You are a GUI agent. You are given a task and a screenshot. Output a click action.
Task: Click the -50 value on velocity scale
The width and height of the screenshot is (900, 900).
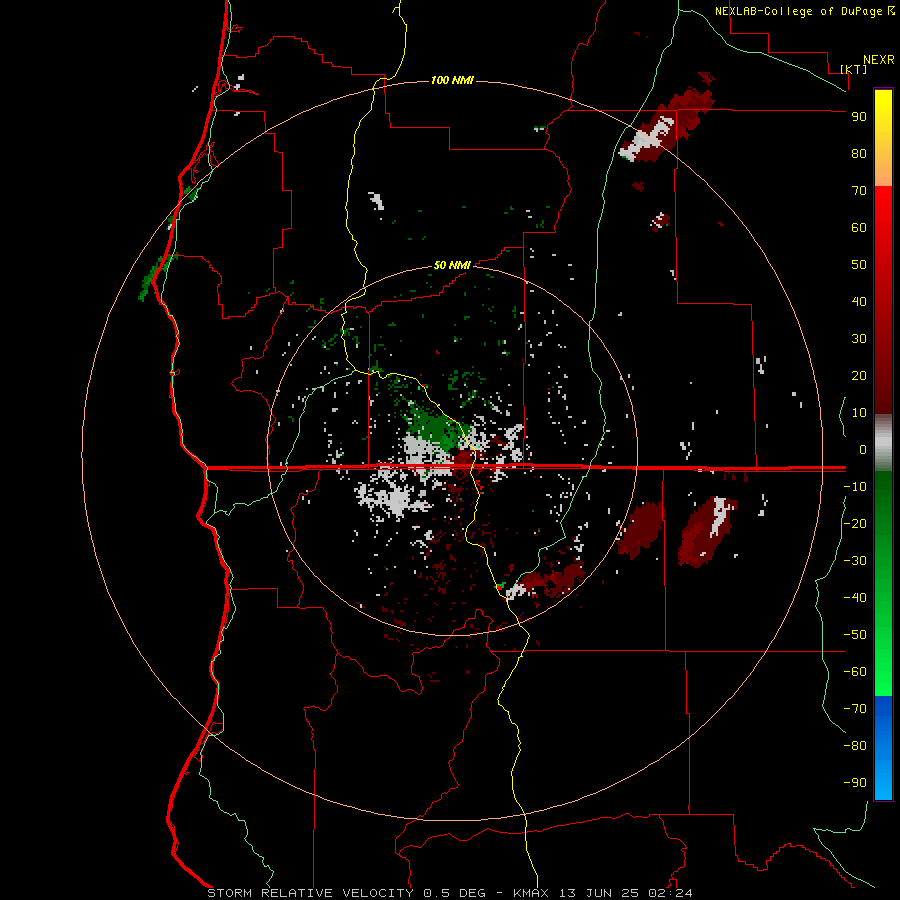tap(855, 634)
